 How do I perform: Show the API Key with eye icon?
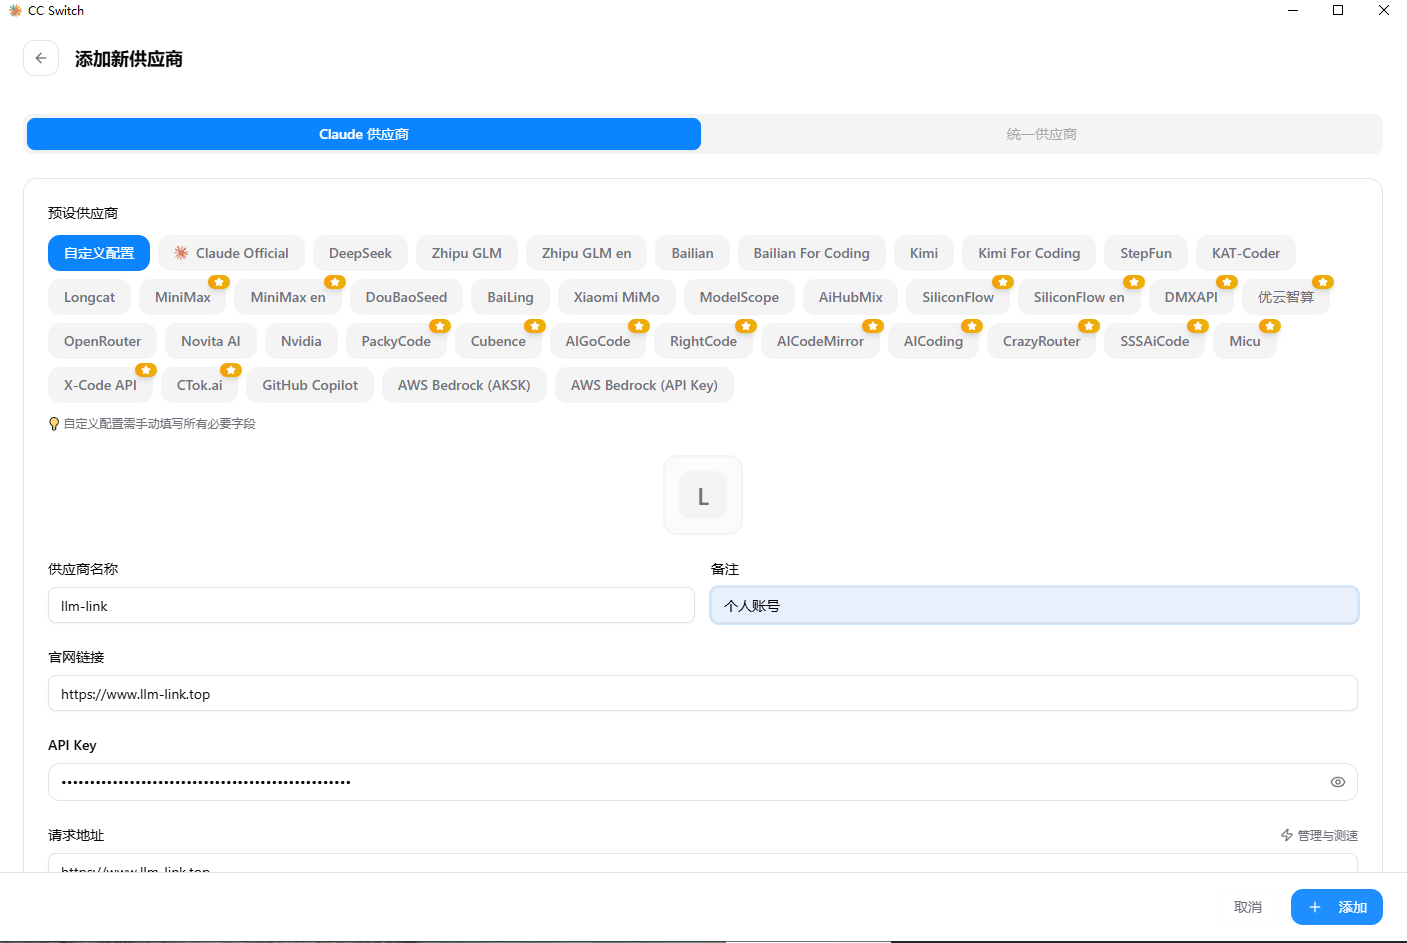pyautogui.click(x=1338, y=782)
